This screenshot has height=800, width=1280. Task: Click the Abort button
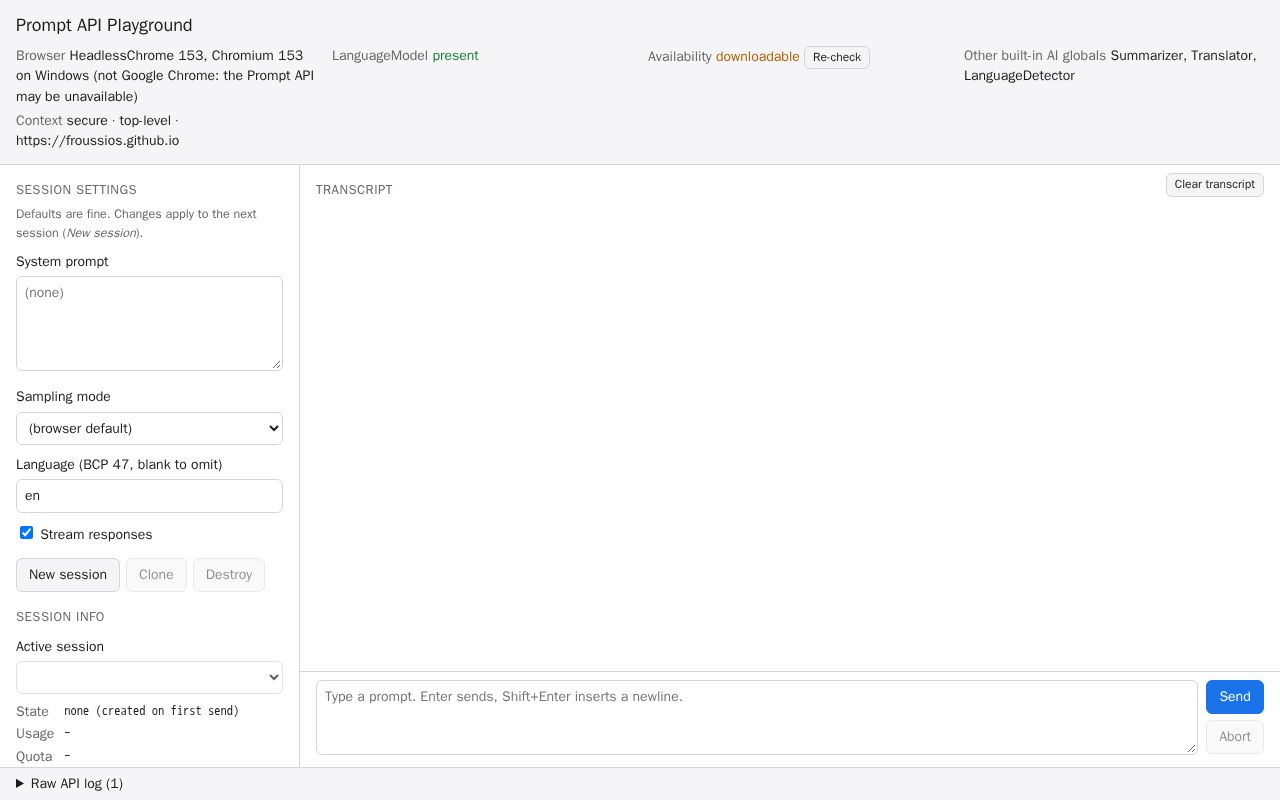pyautogui.click(x=1234, y=737)
